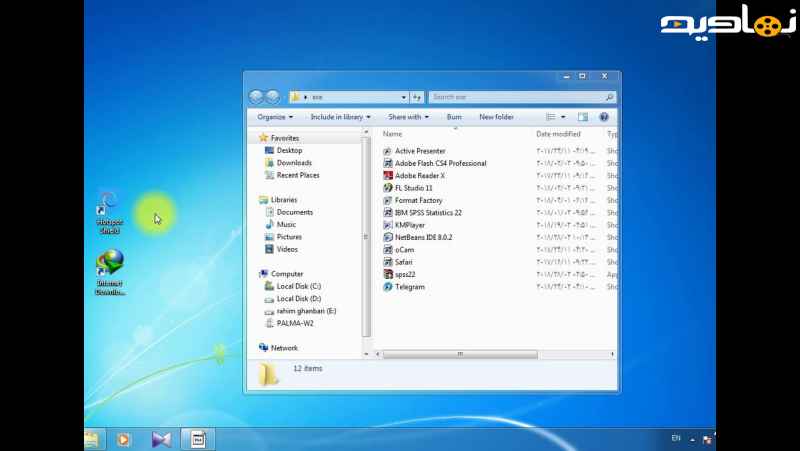Click the FL Studio 11 icon
Viewport: 800px width, 451px height.
click(x=388, y=188)
